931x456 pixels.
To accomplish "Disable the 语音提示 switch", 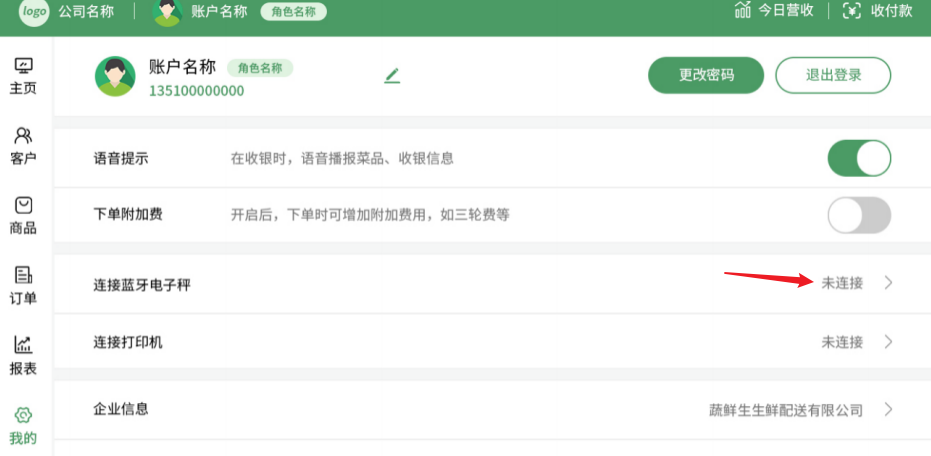I will click(x=859, y=159).
